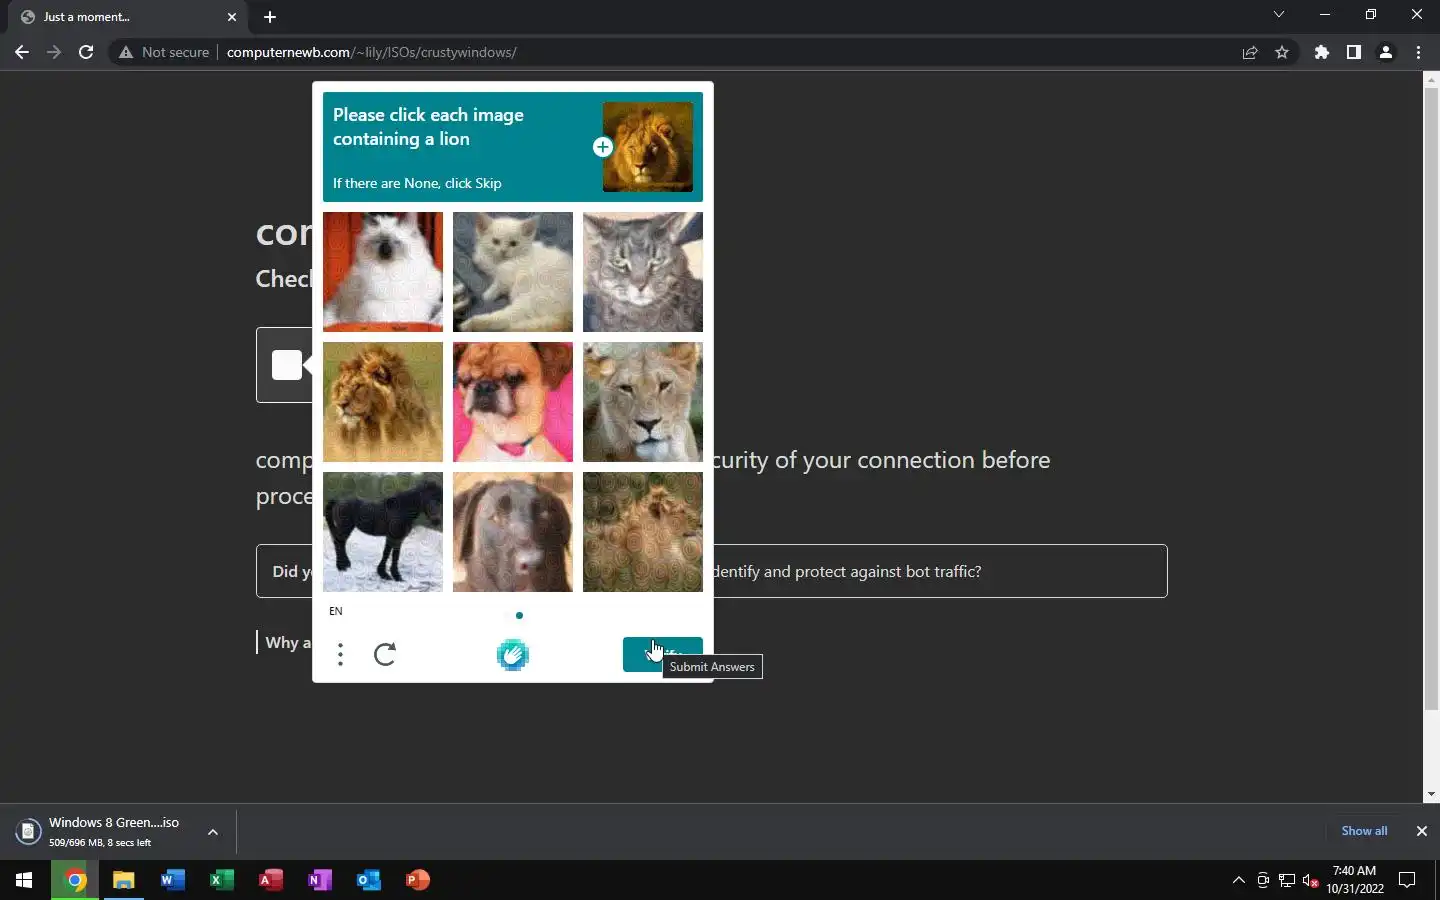Enlarge the lion example image
The image size is (1440, 900).
647,147
